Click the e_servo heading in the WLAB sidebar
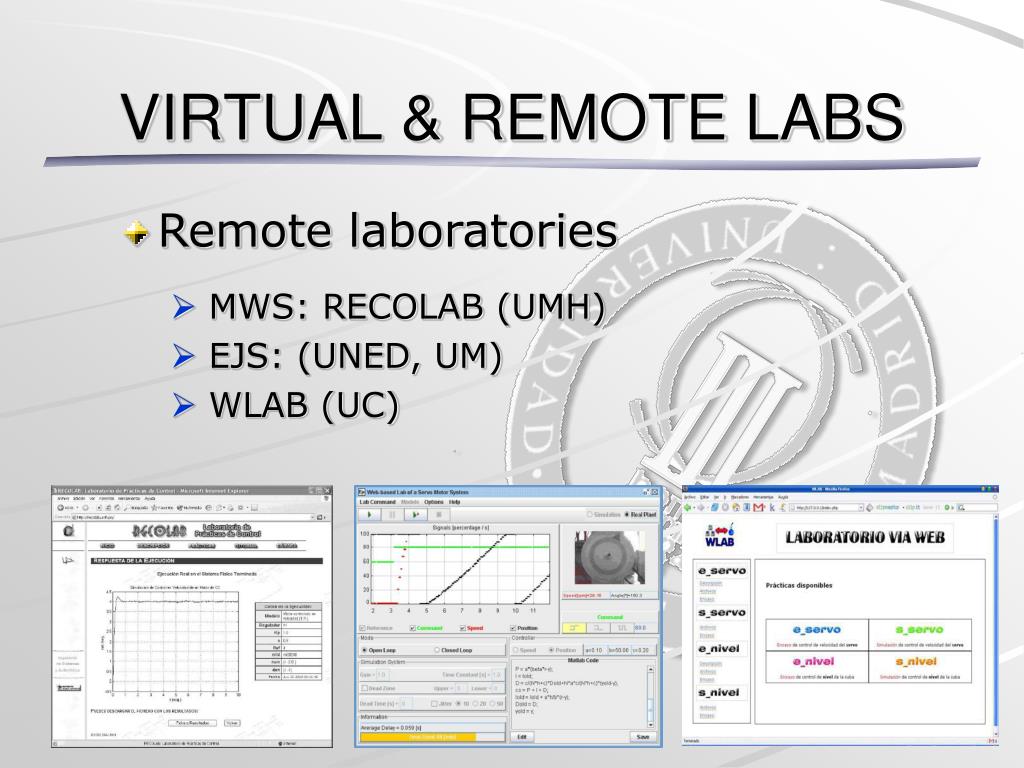The height and width of the screenshot is (768, 1024). tap(722, 571)
